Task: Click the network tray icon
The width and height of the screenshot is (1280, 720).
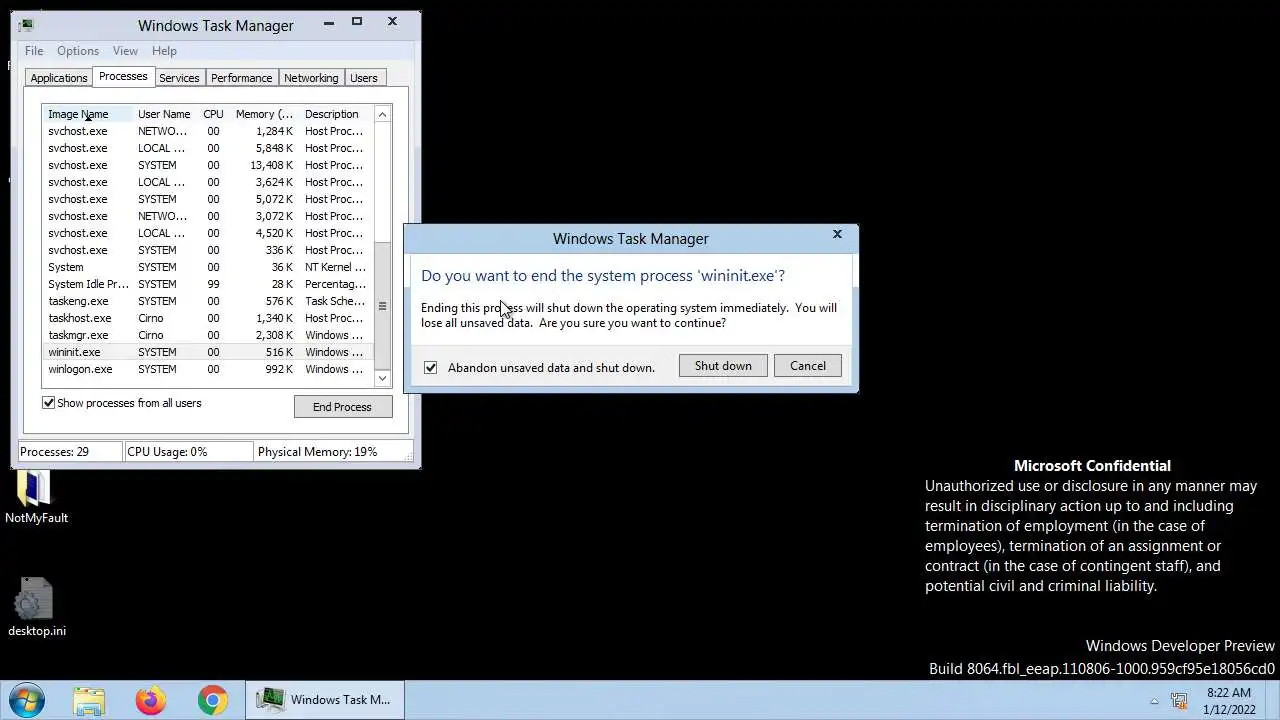Action: (1179, 701)
